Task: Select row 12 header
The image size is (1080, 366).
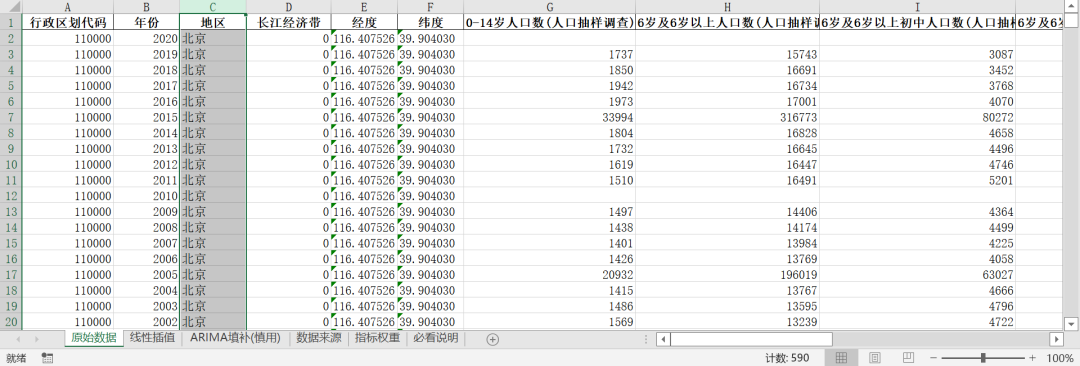Action: pos(12,196)
